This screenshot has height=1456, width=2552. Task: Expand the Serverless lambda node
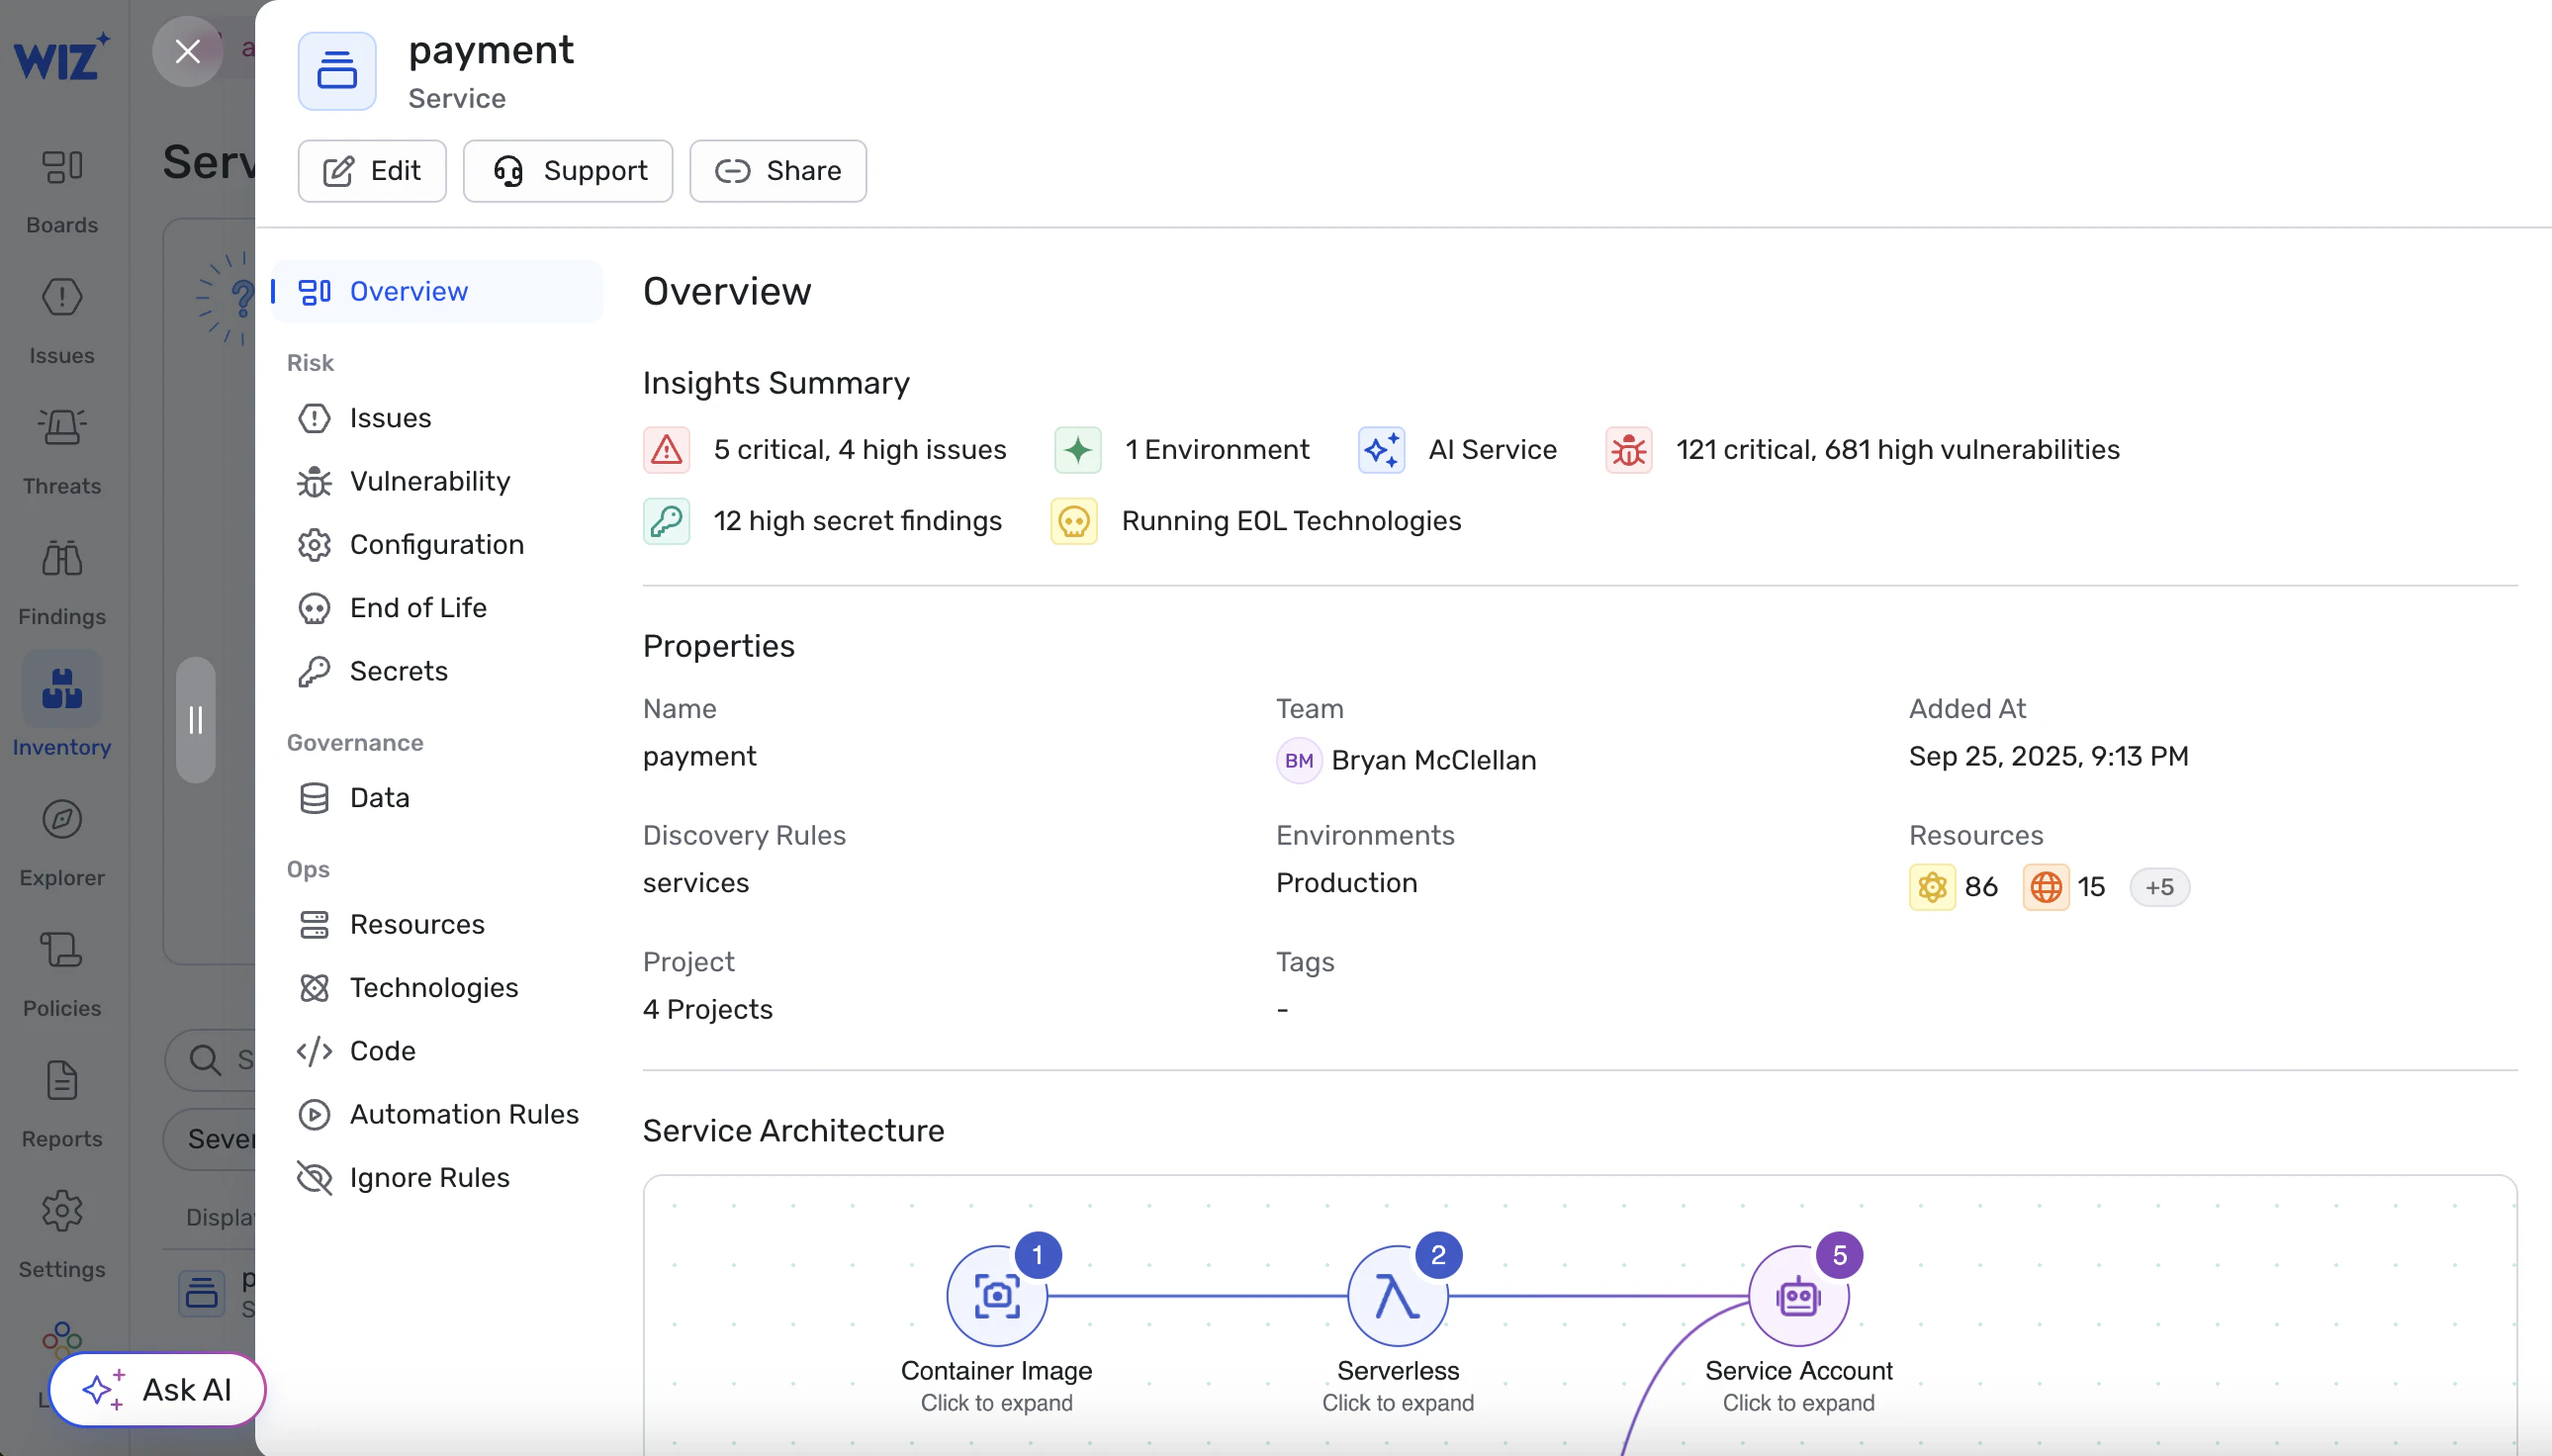[1397, 1296]
